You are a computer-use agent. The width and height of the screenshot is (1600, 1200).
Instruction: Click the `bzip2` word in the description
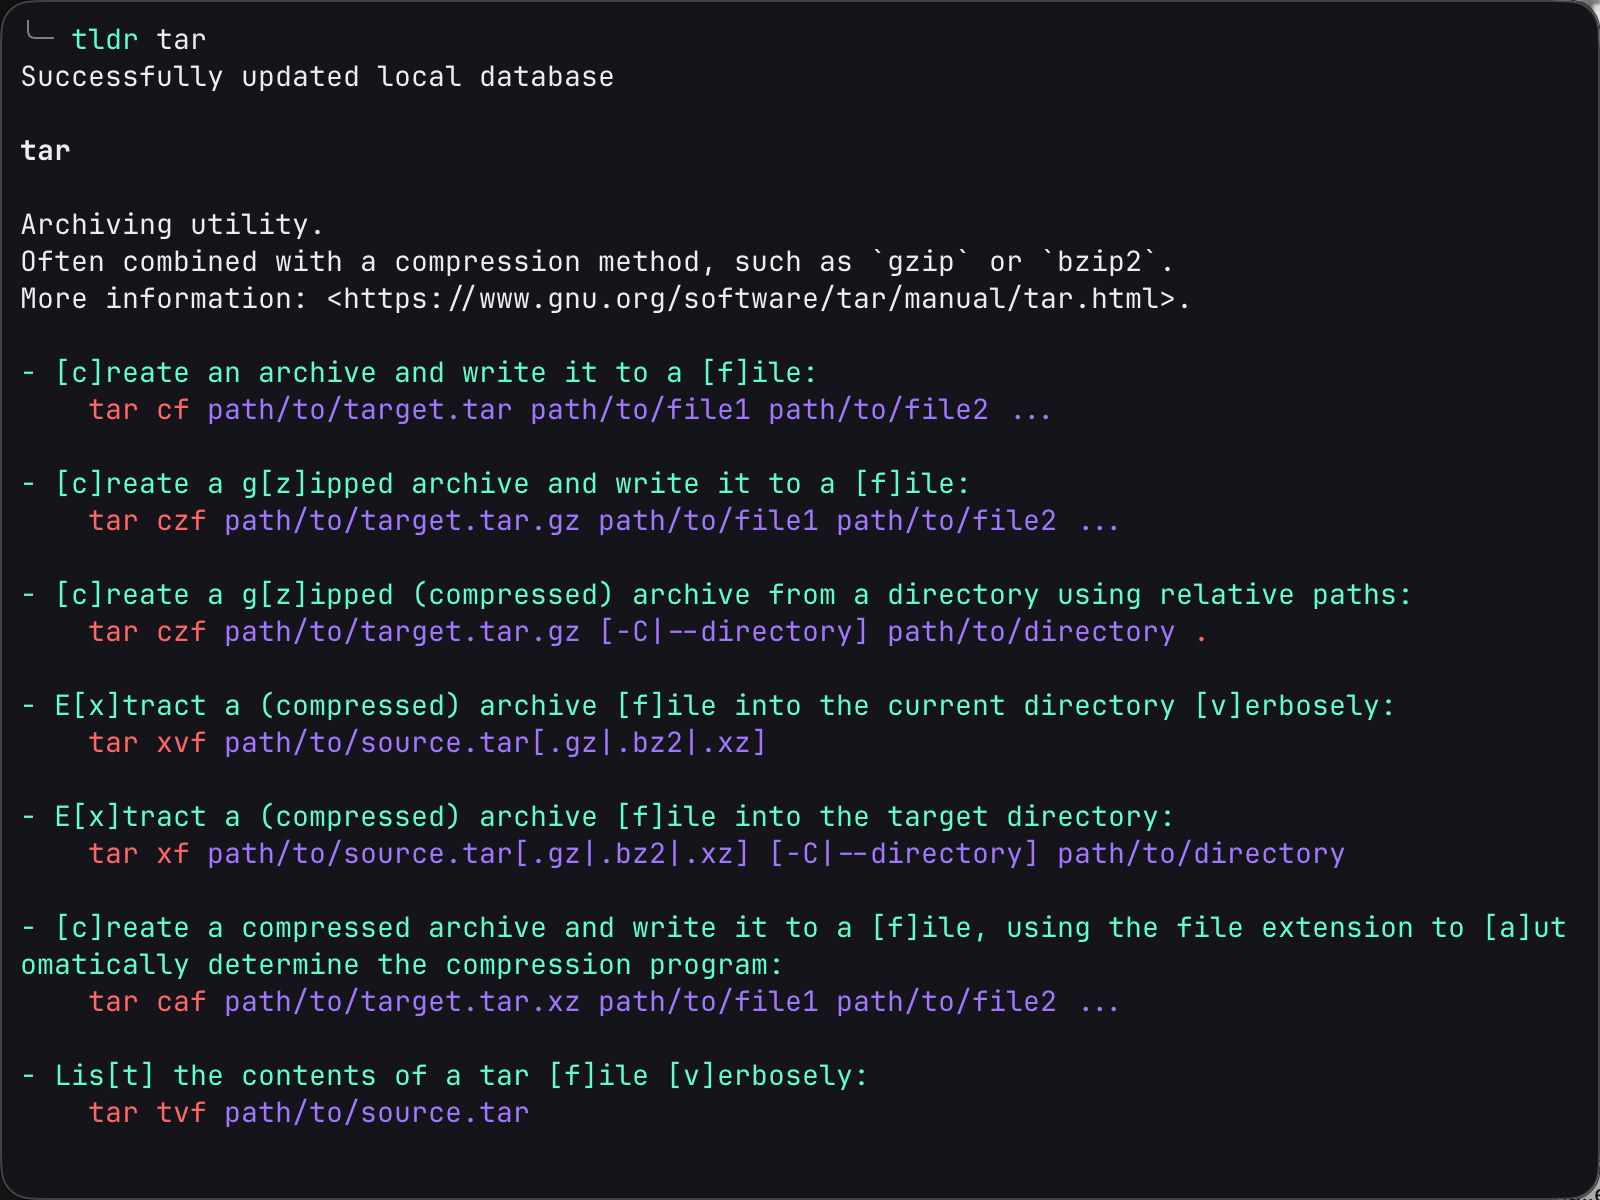[x=1099, y=262]
